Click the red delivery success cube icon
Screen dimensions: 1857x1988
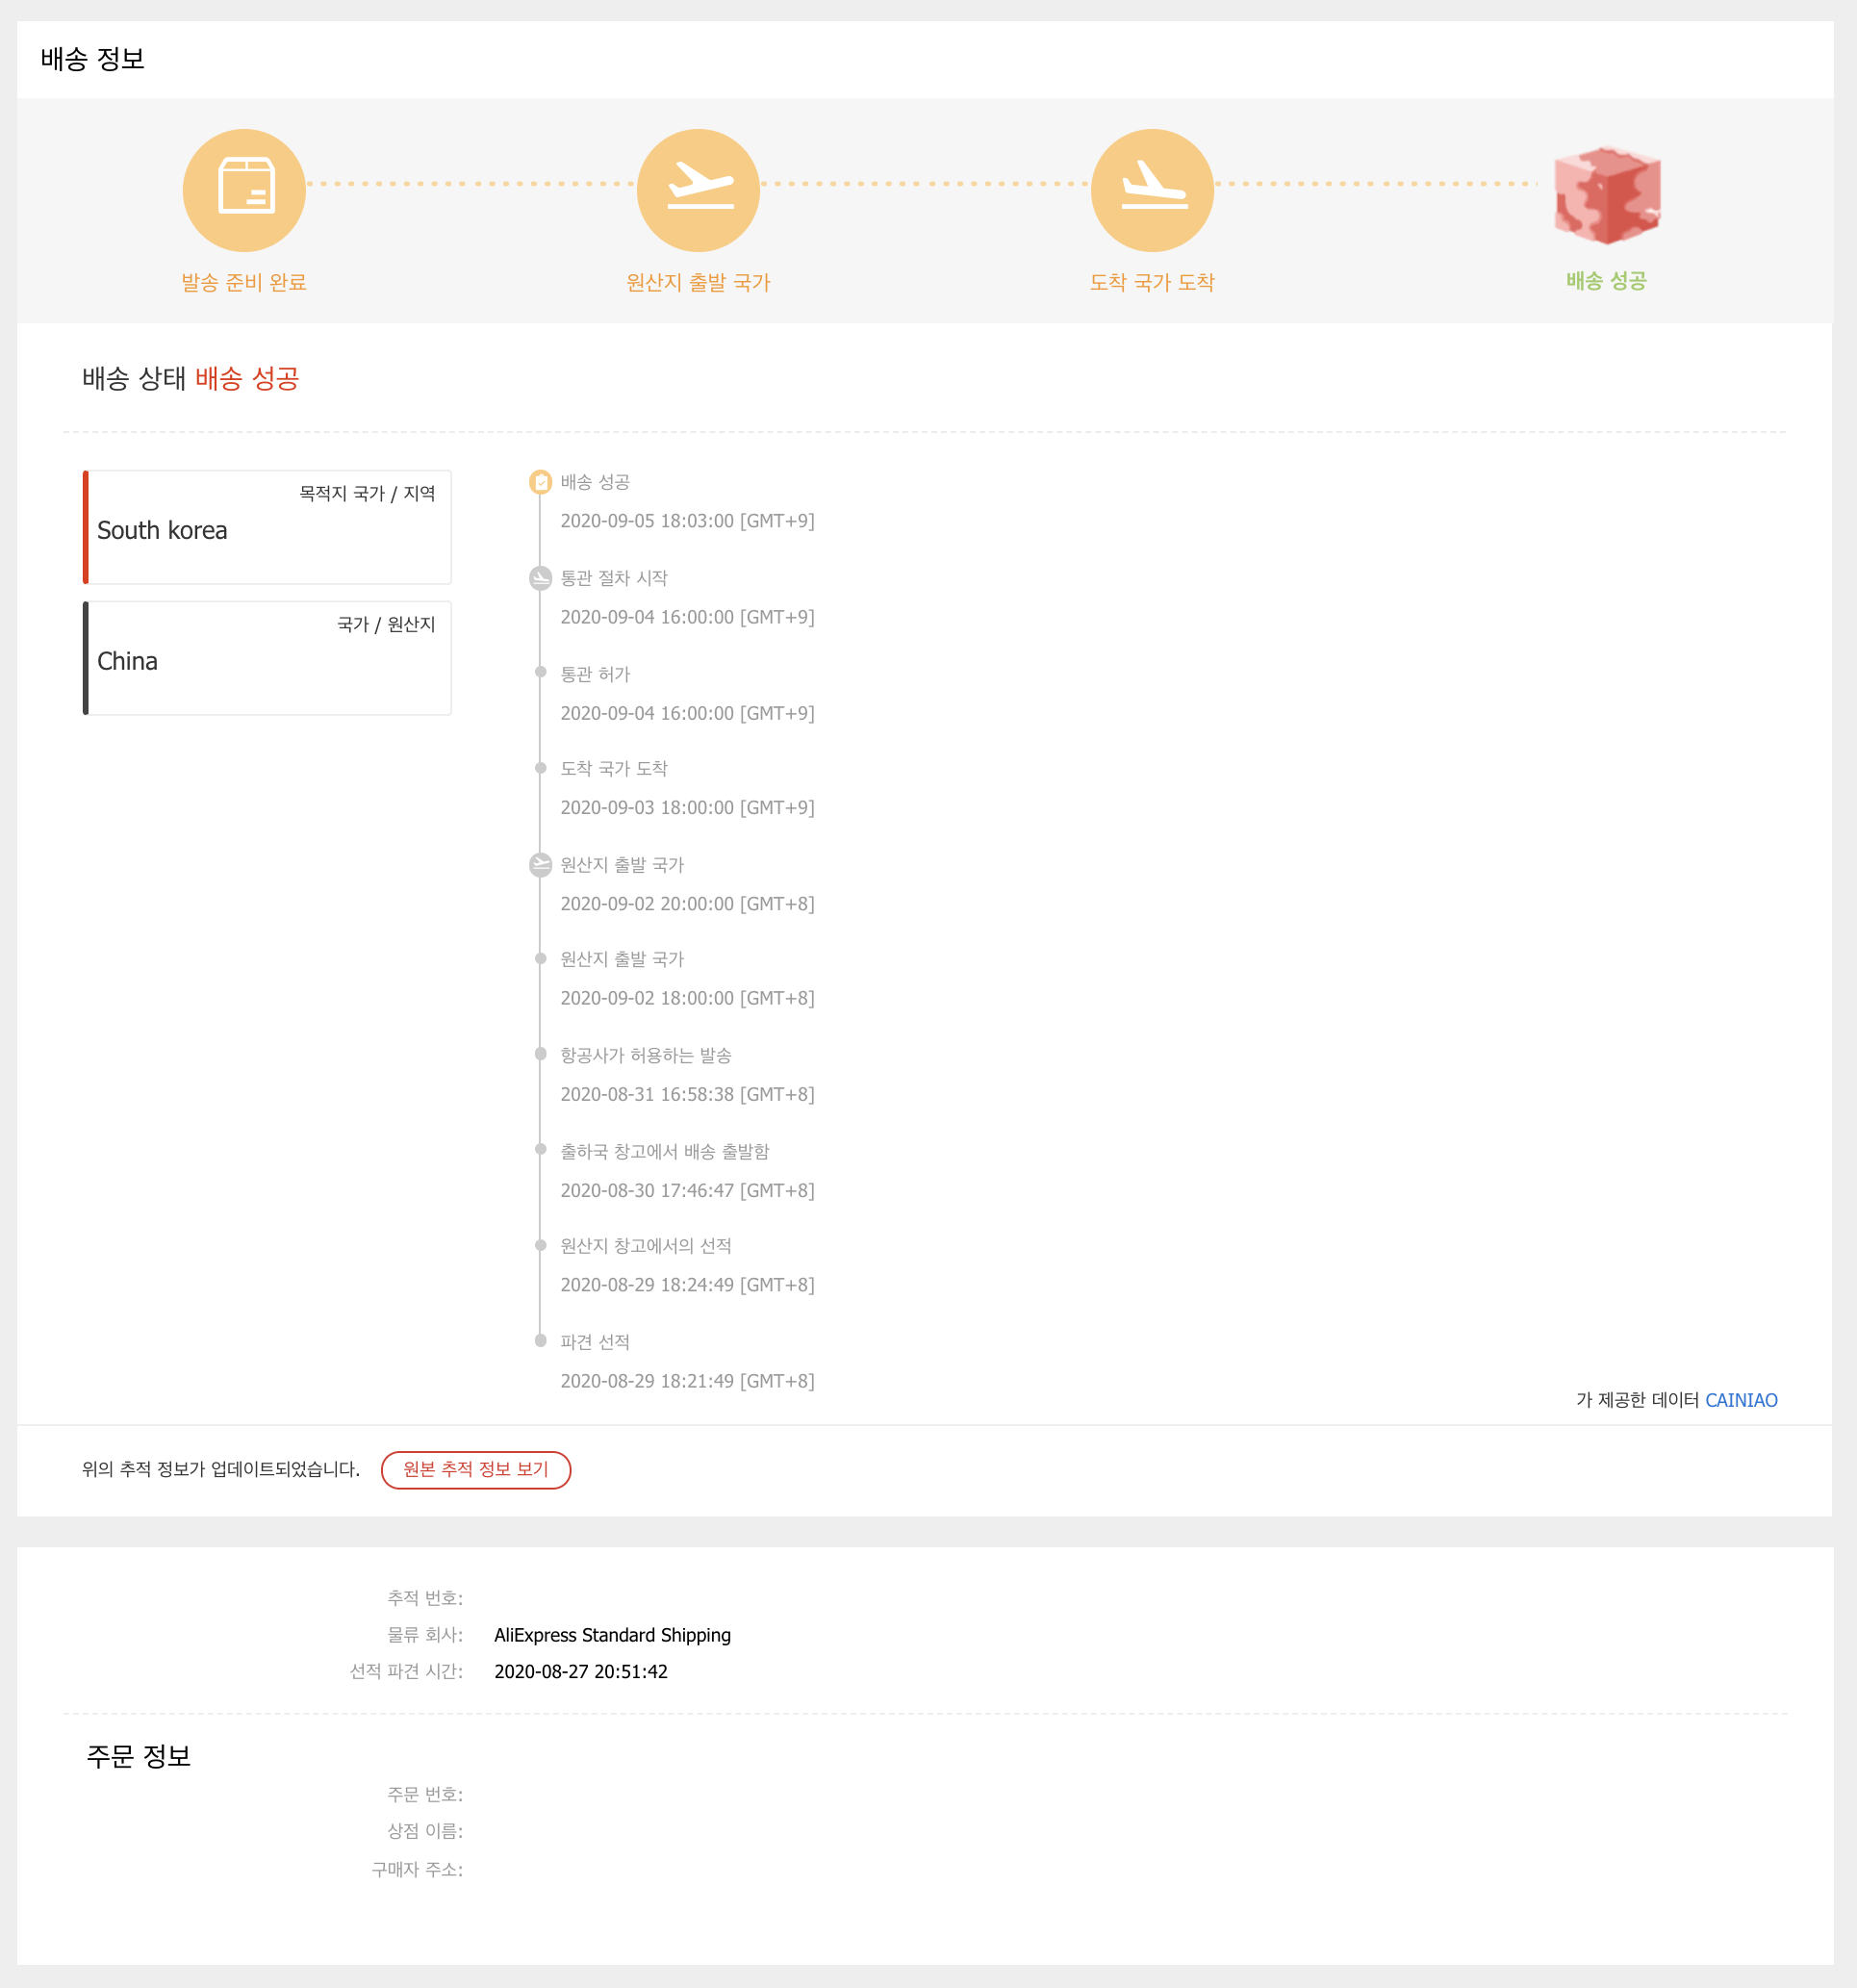pyautogui.click(x=1606, y=195)
